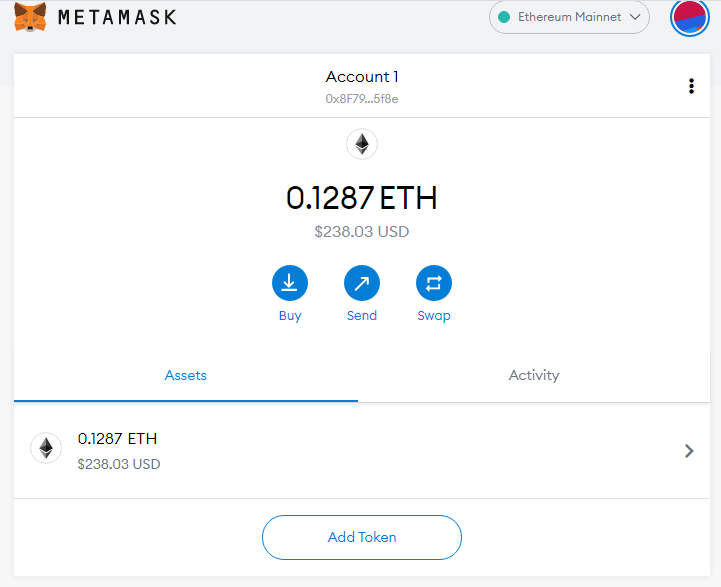Click the METAMASK wordmark text
This screenshot has height=587, width=721.
coord(117,17)
